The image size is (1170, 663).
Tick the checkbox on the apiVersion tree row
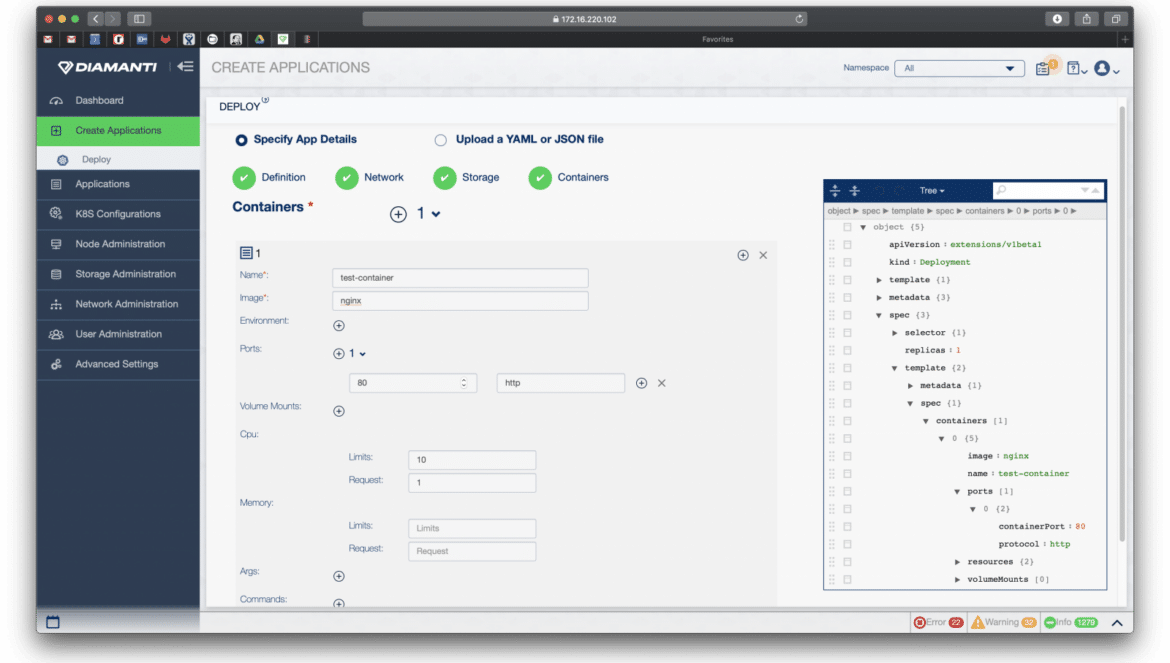click(848, 245)
